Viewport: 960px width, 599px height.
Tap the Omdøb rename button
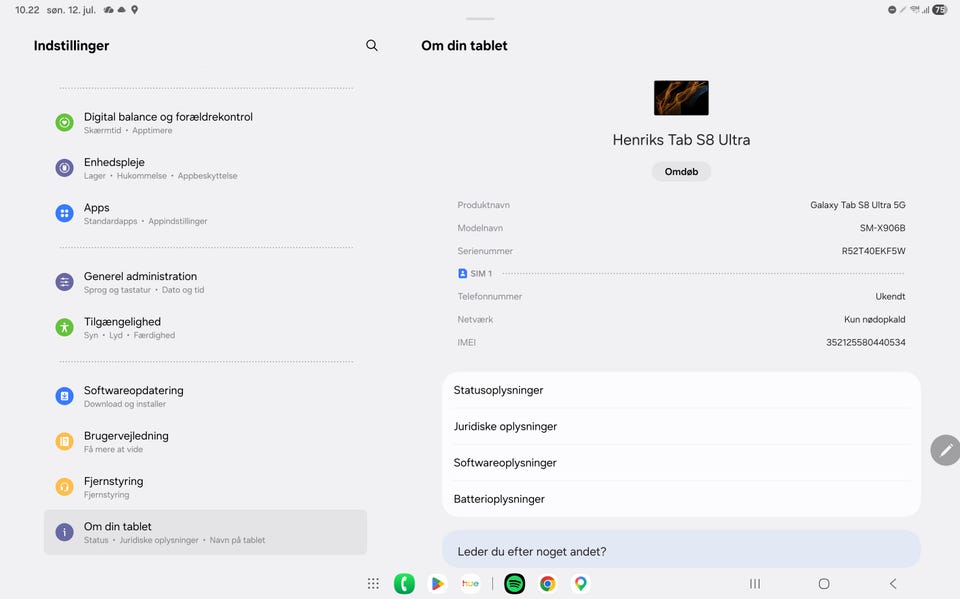(681, 171)
